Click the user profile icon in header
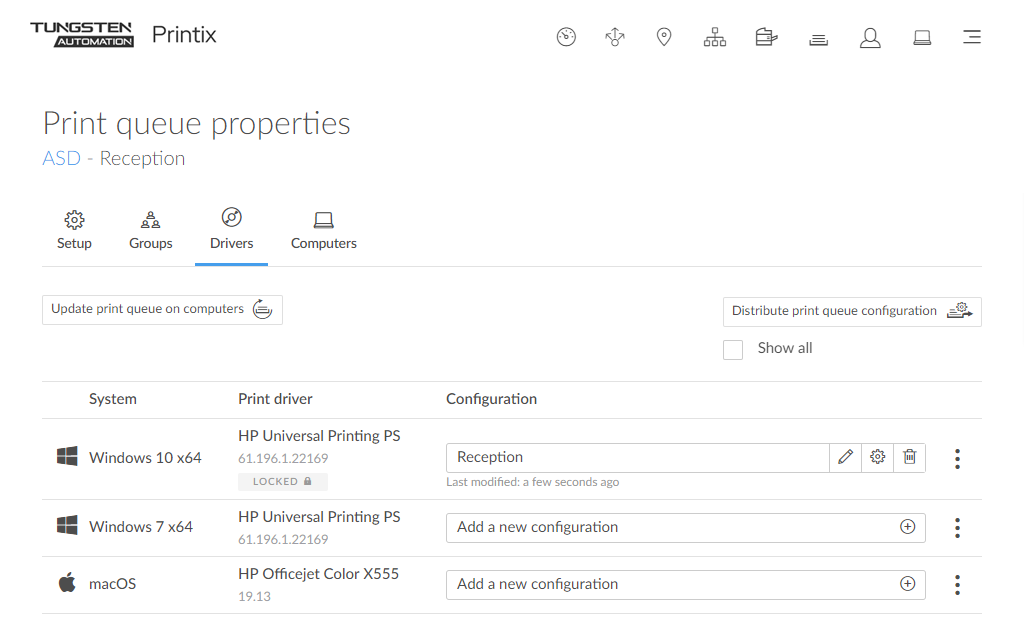The width and height of the screenshot is (1024, 632). [x=870, y=38]
